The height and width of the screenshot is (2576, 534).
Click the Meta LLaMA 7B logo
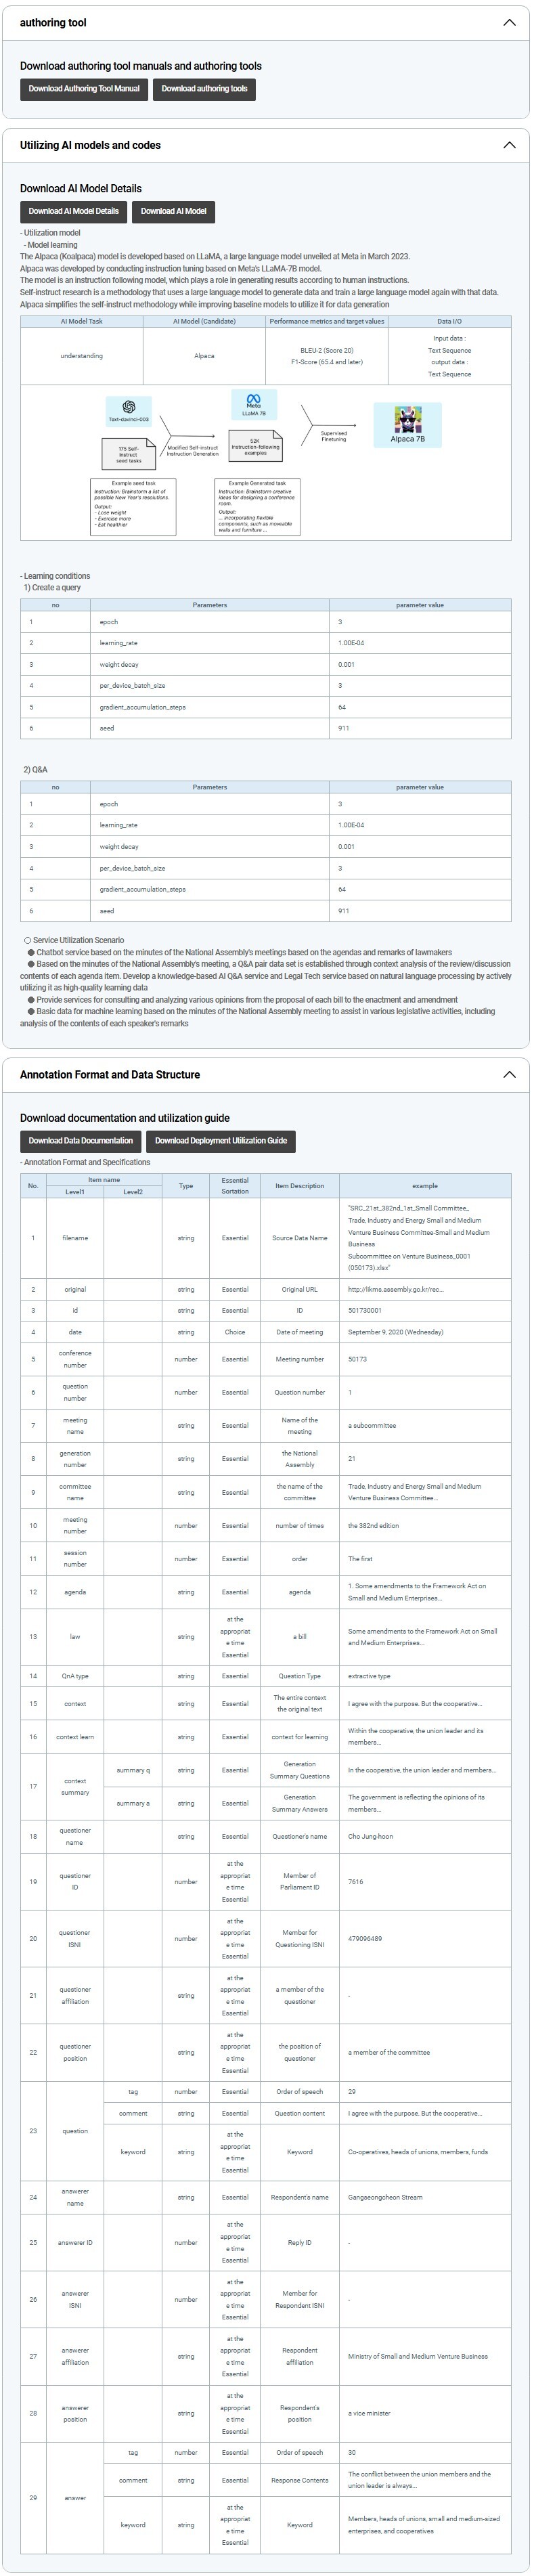point(253,404)
